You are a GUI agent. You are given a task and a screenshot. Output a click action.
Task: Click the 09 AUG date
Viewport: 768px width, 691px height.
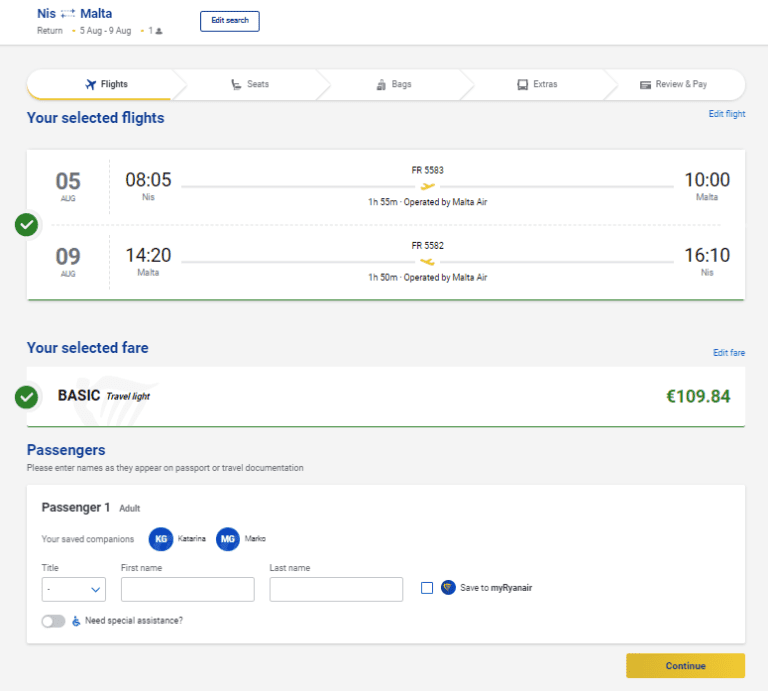tap(68, 262)
